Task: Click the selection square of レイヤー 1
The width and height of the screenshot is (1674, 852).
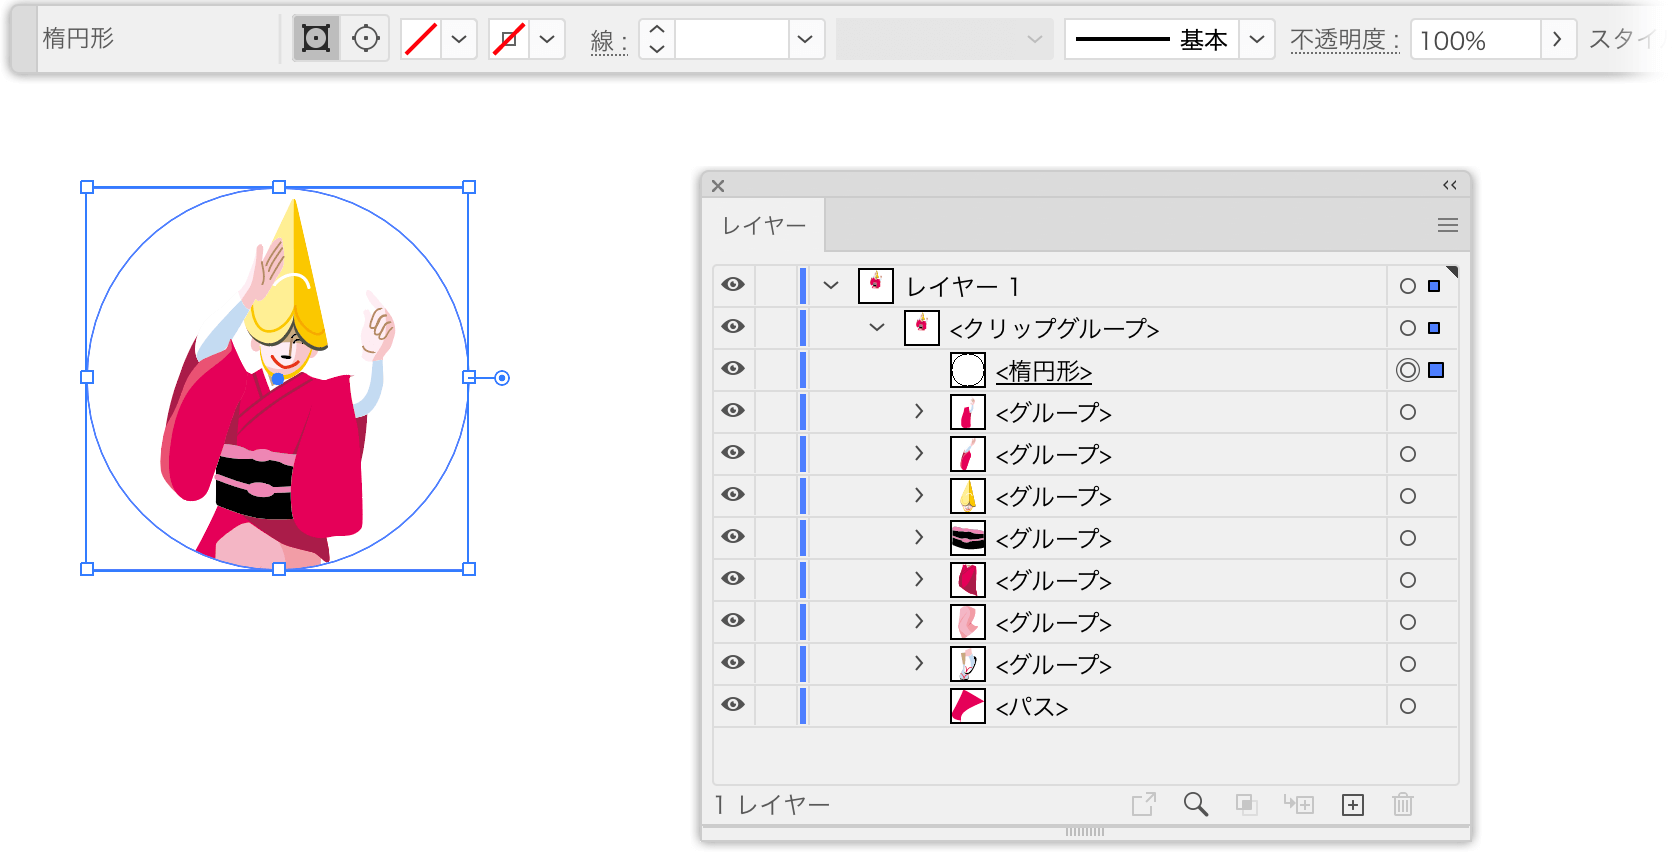Action: pyautogui.click(x=1434, y=286)
